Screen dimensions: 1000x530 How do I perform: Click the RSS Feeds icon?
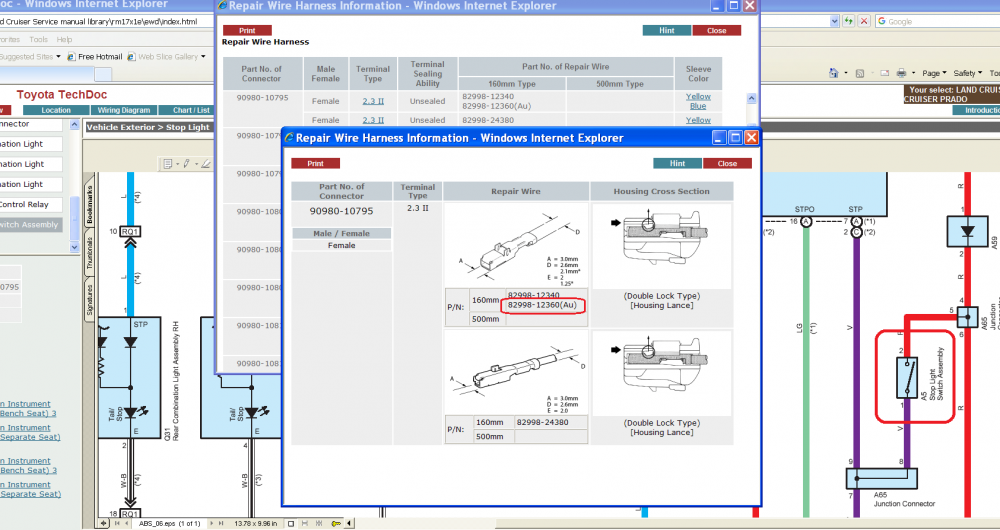(859, 73)
